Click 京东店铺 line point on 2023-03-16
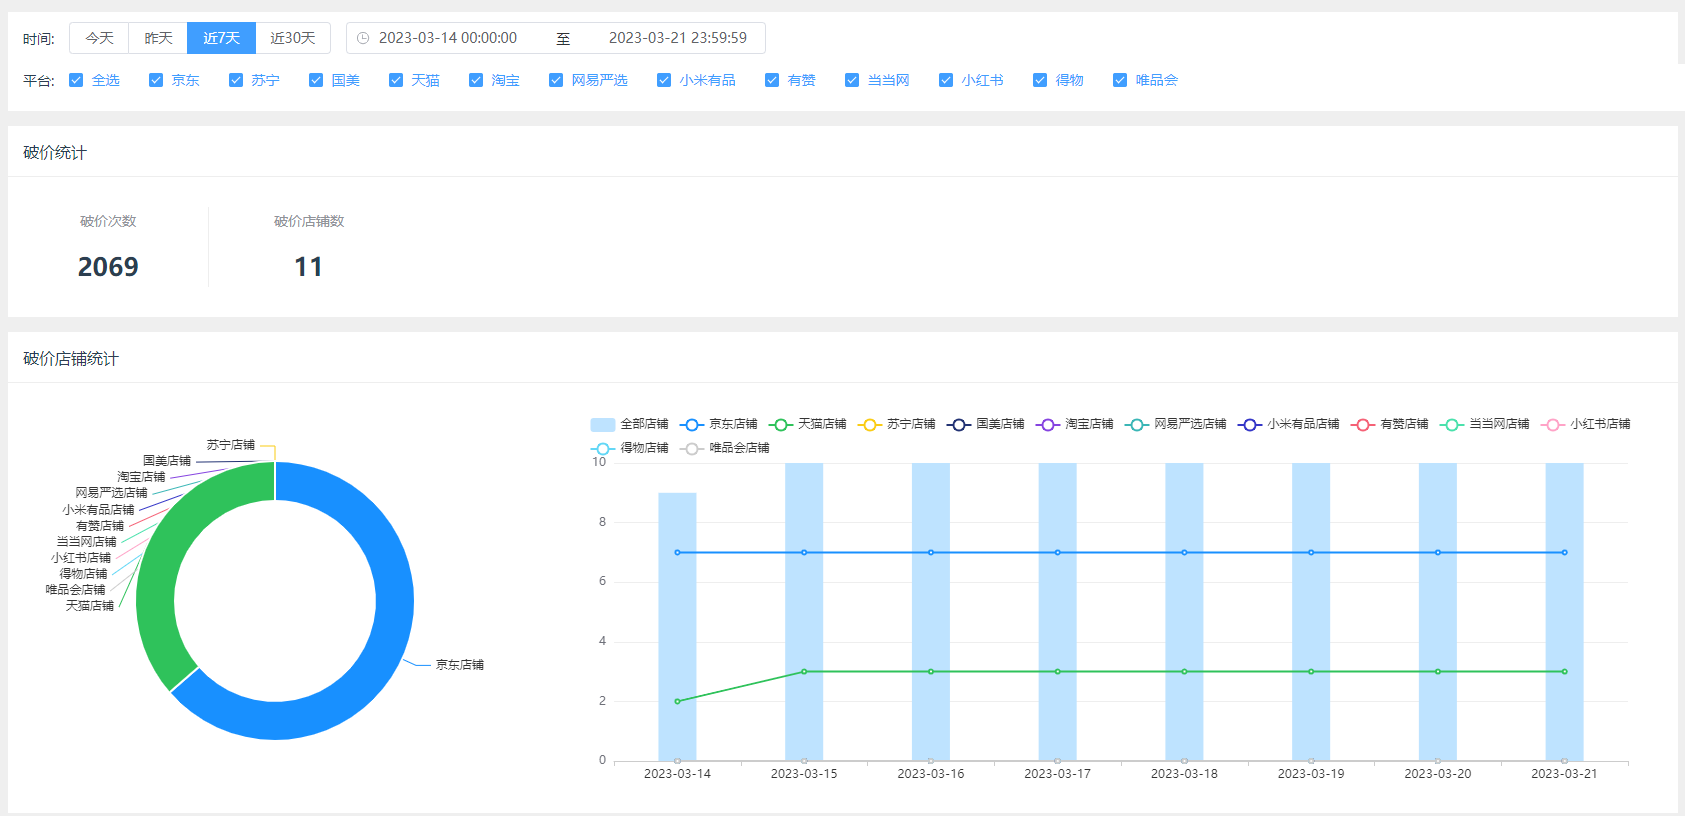1685x816 pixels. click(931, 552)
